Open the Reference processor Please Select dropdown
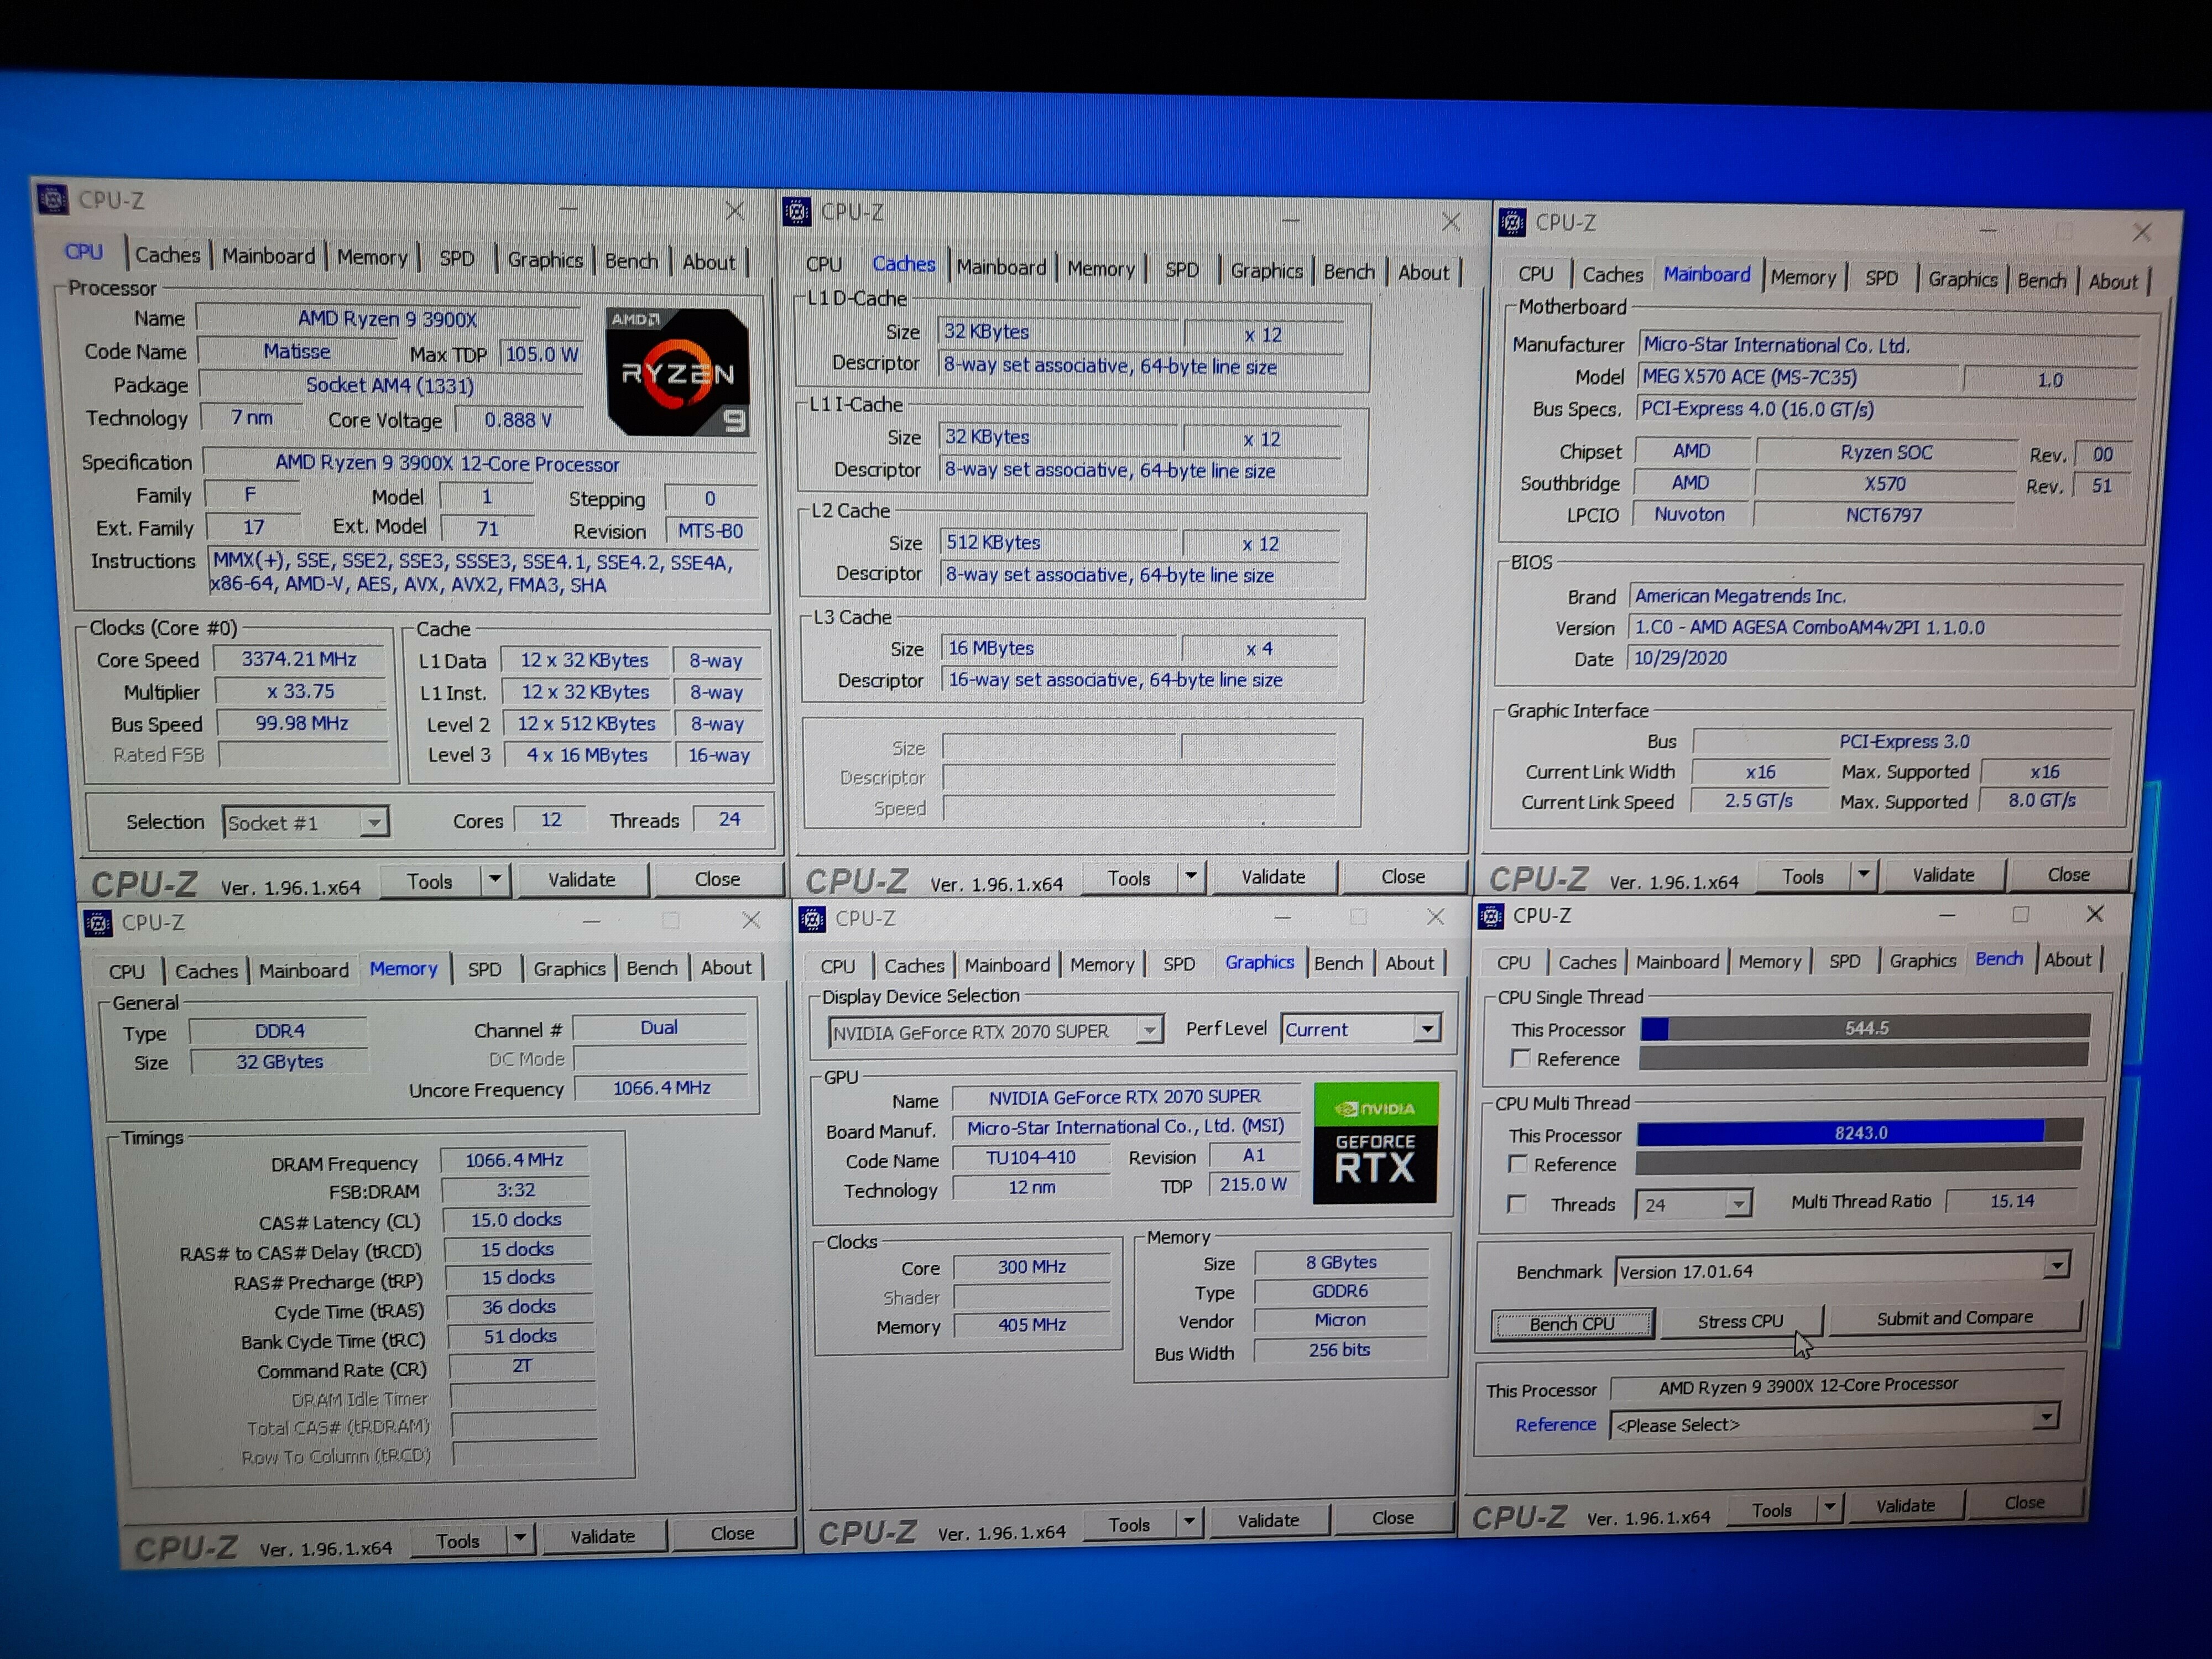This screenshot has height=1659, width=2212. point(2046,1418)
